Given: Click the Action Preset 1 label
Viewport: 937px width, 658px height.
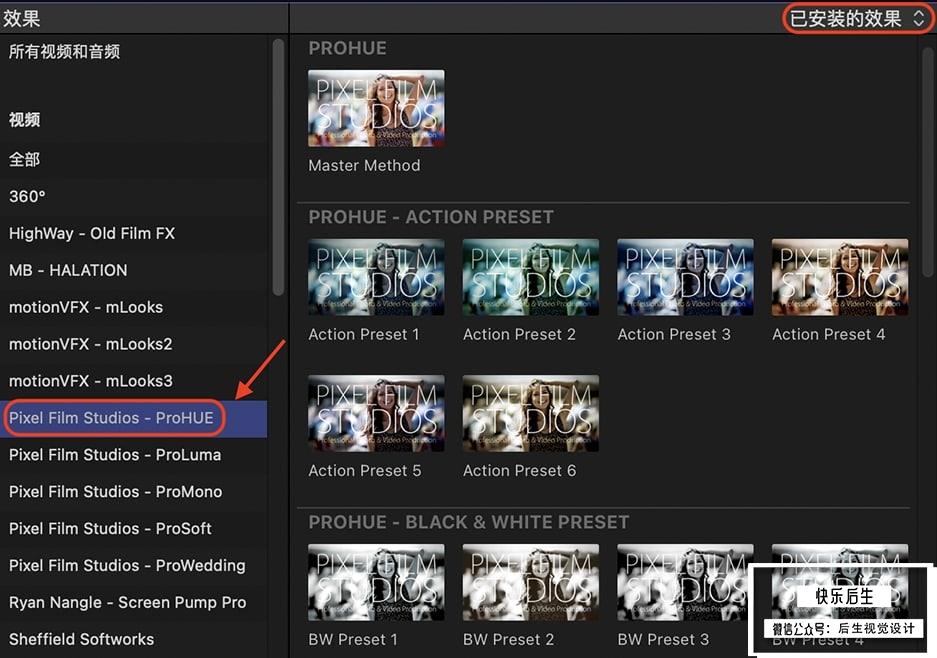Looking at the screenshot, I should pyautogui.click(x=364, y=335).
